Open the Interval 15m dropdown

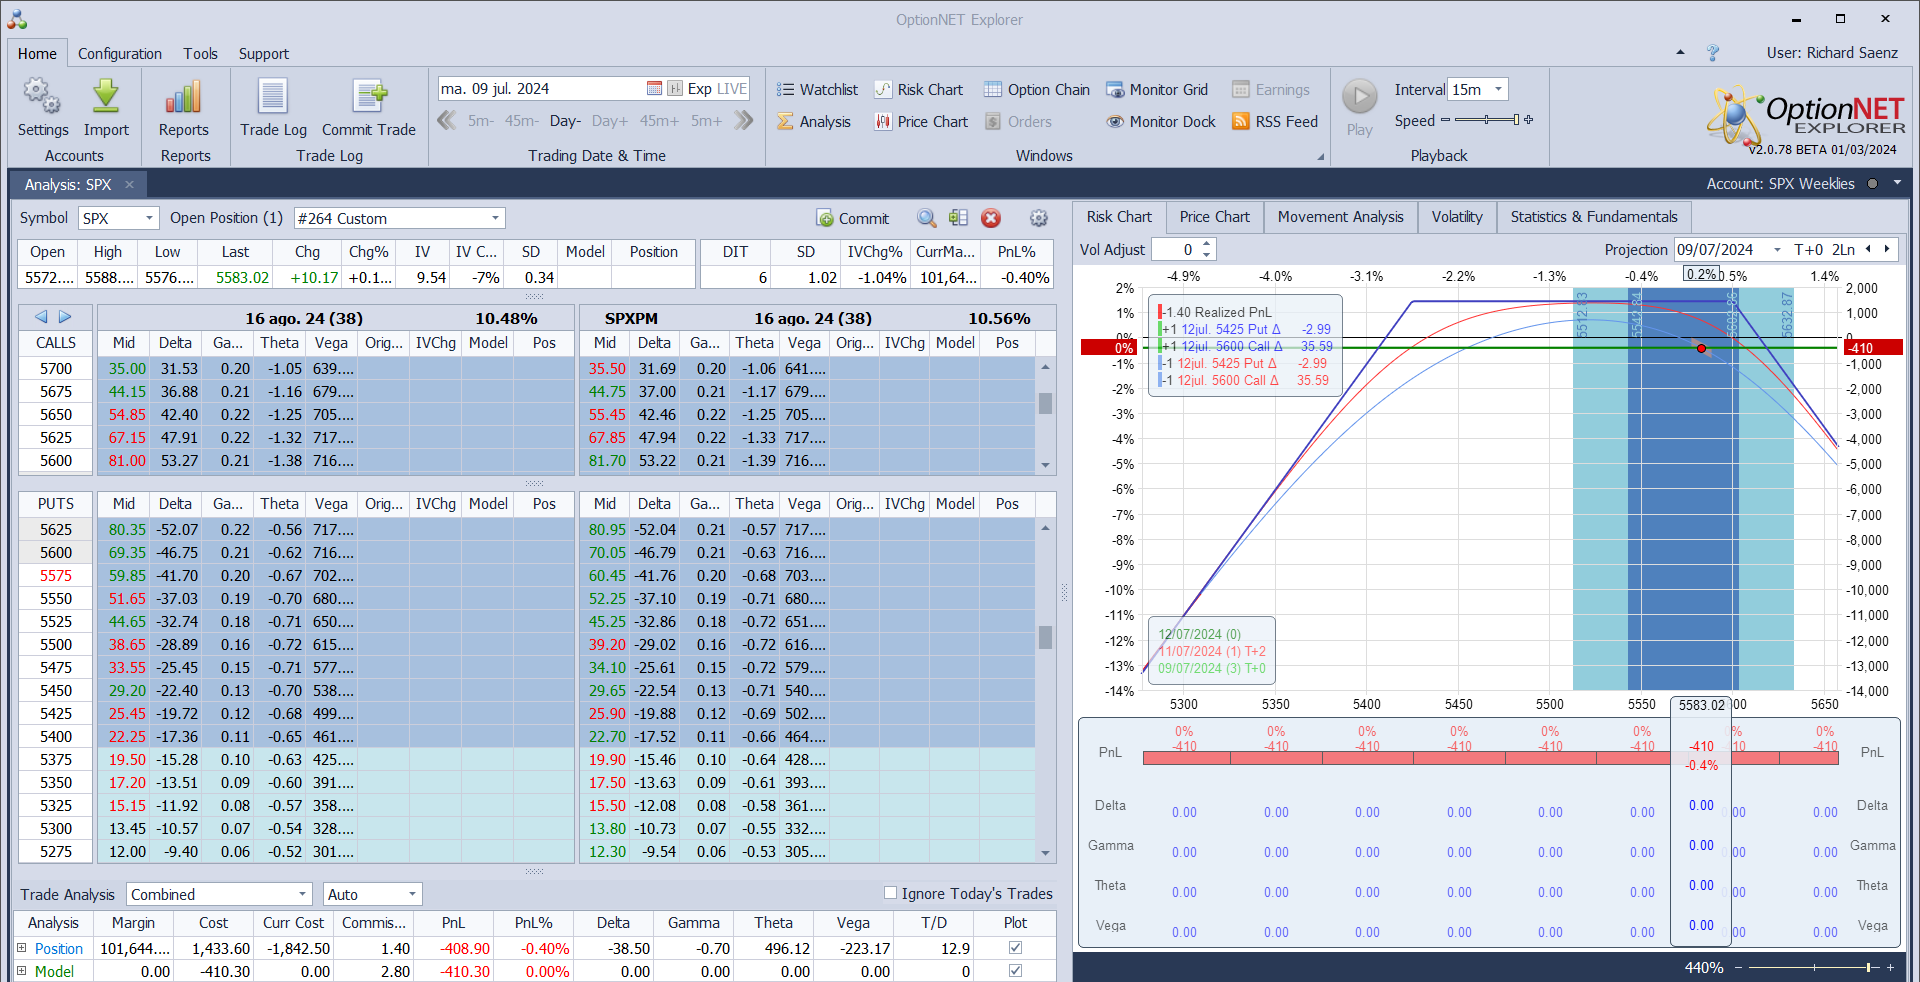[1498, 89]
